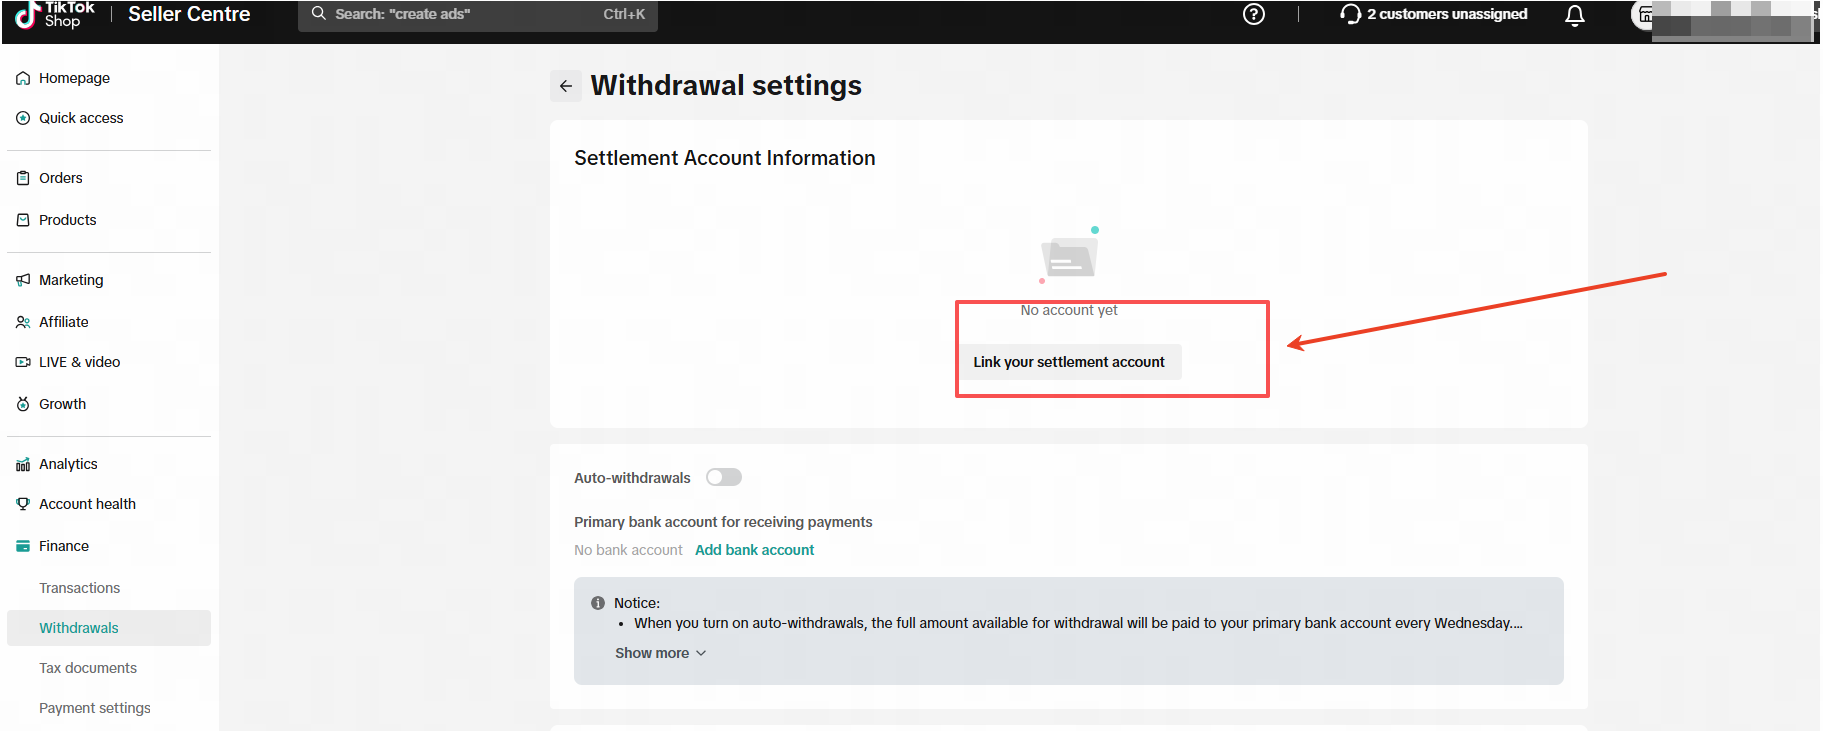Click the Homepage house icon
This screenshot has width=1823, height=731.
pyautogui.click(x=23, y=78)
